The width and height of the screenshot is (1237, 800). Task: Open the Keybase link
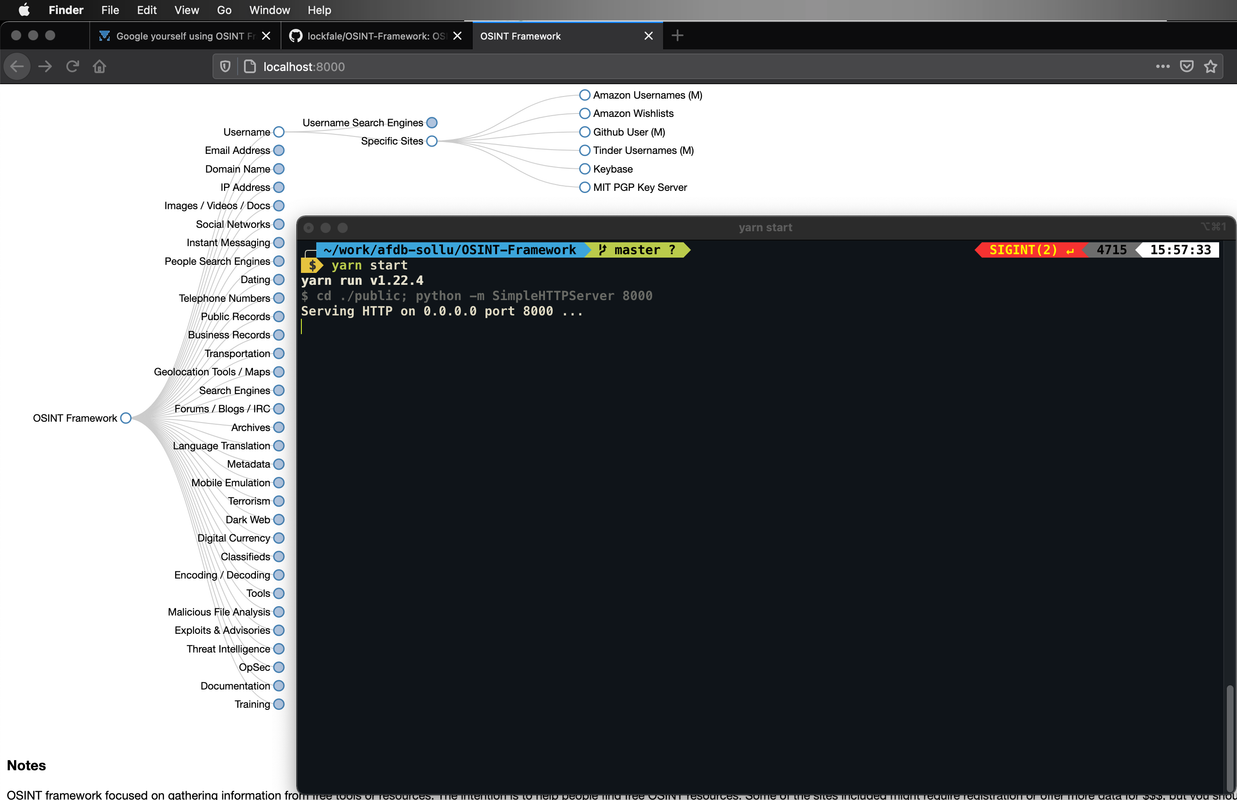click(x=613, y=169)
